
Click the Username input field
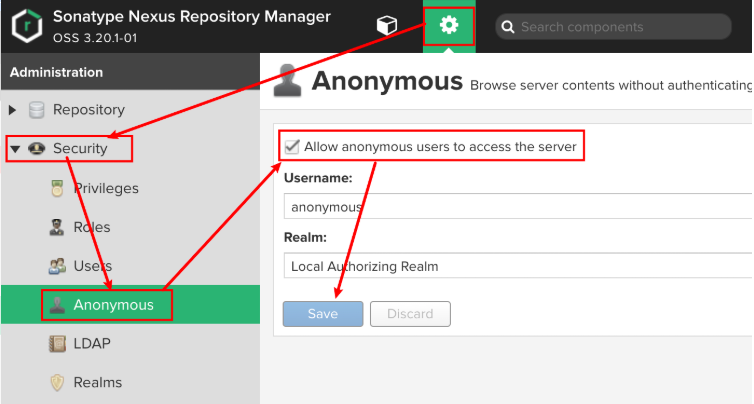[517, 206]
